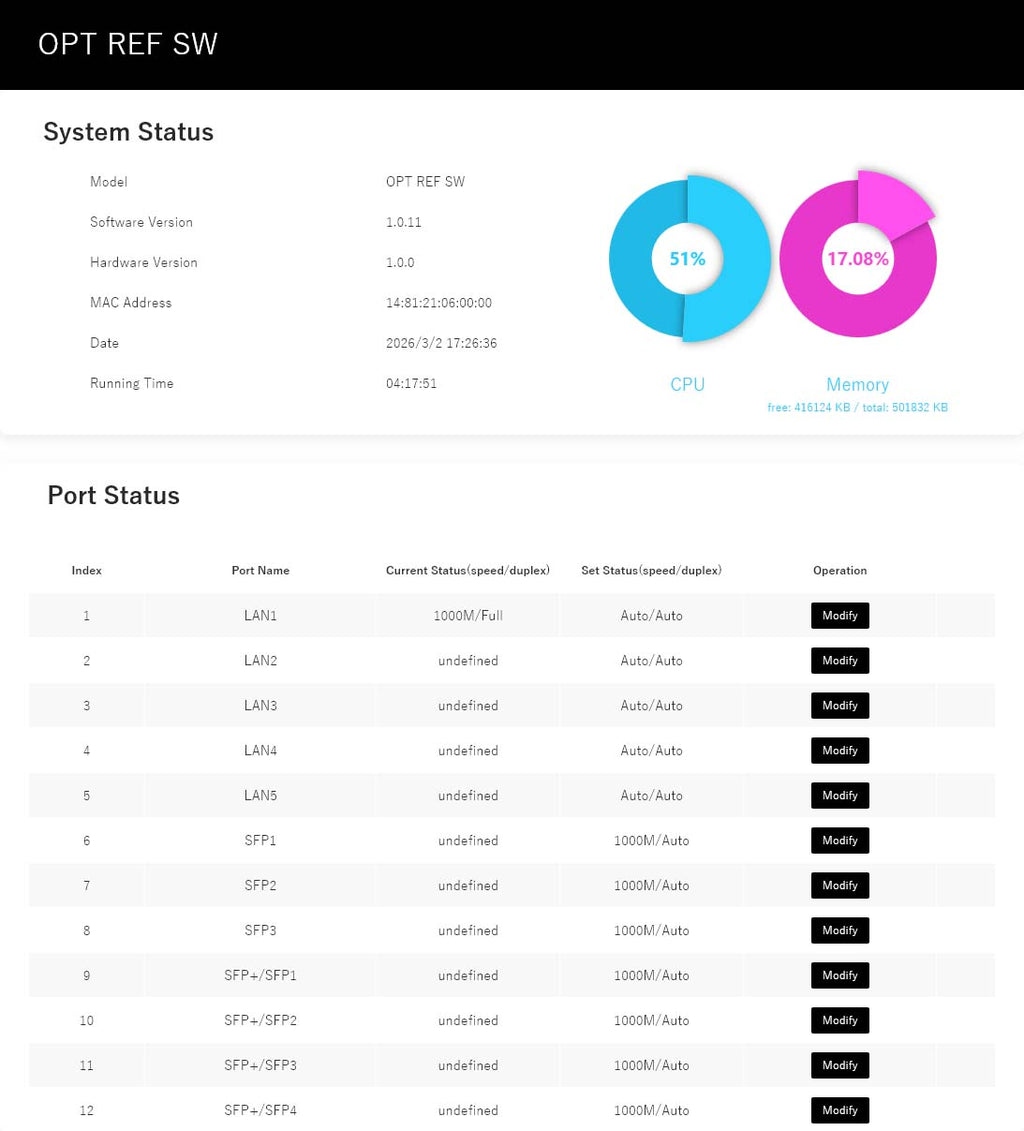
Task: Click Modify button for LAN5 port
Action: pyautogui.click(x=839, y=795)
